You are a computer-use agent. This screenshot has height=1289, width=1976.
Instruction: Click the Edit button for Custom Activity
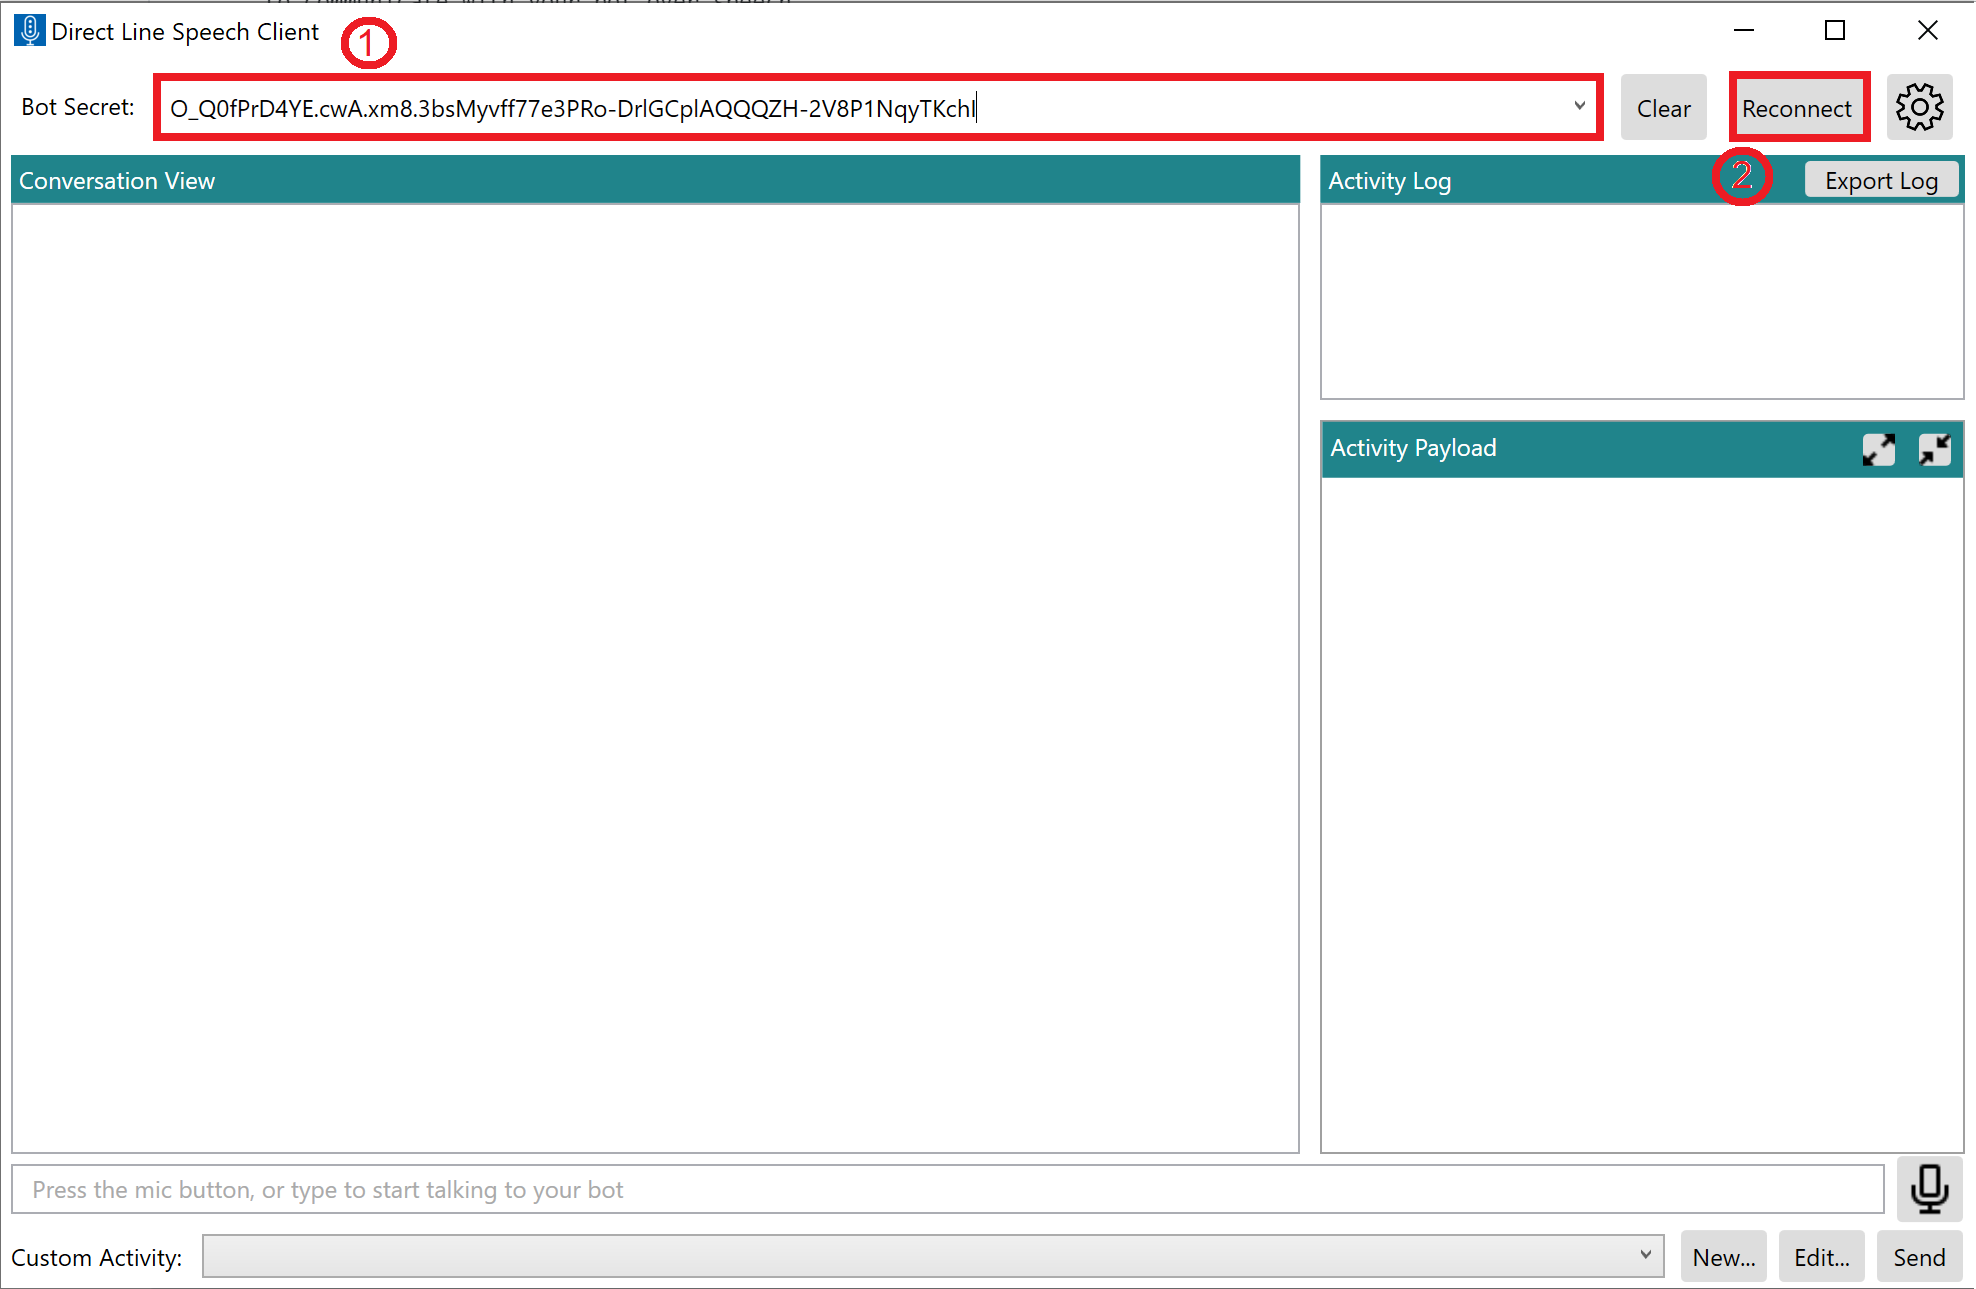click(x=1822, y=1252)
